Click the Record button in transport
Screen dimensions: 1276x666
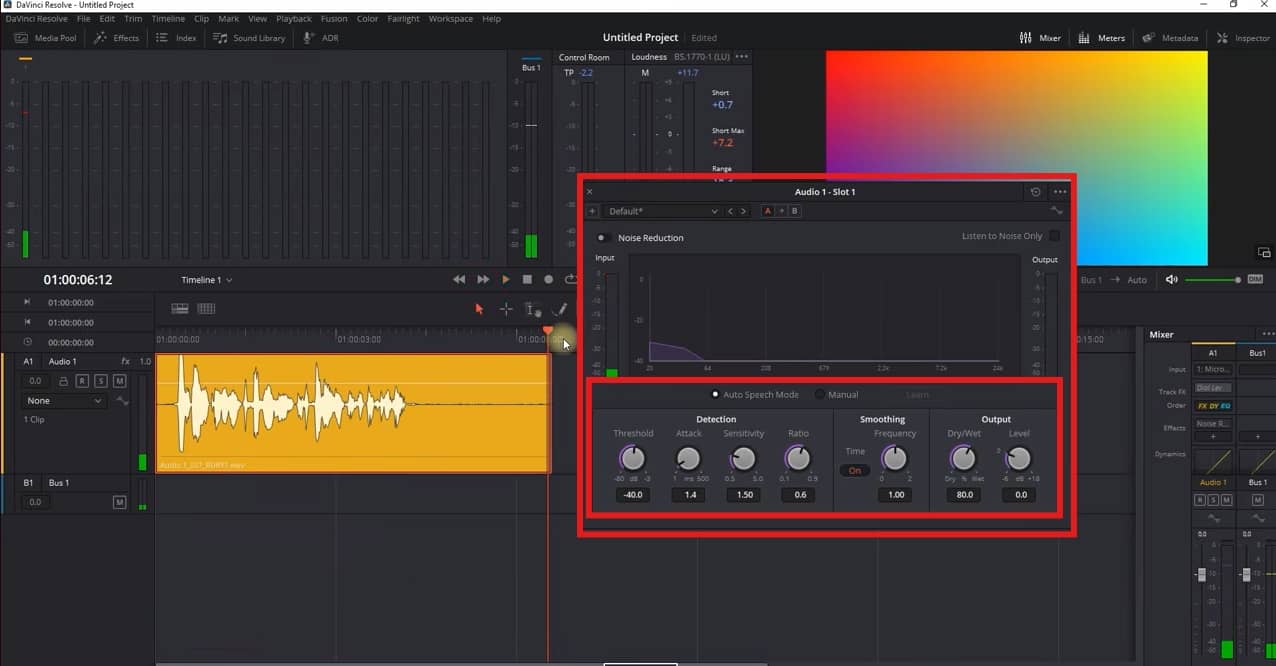[548, 280]
